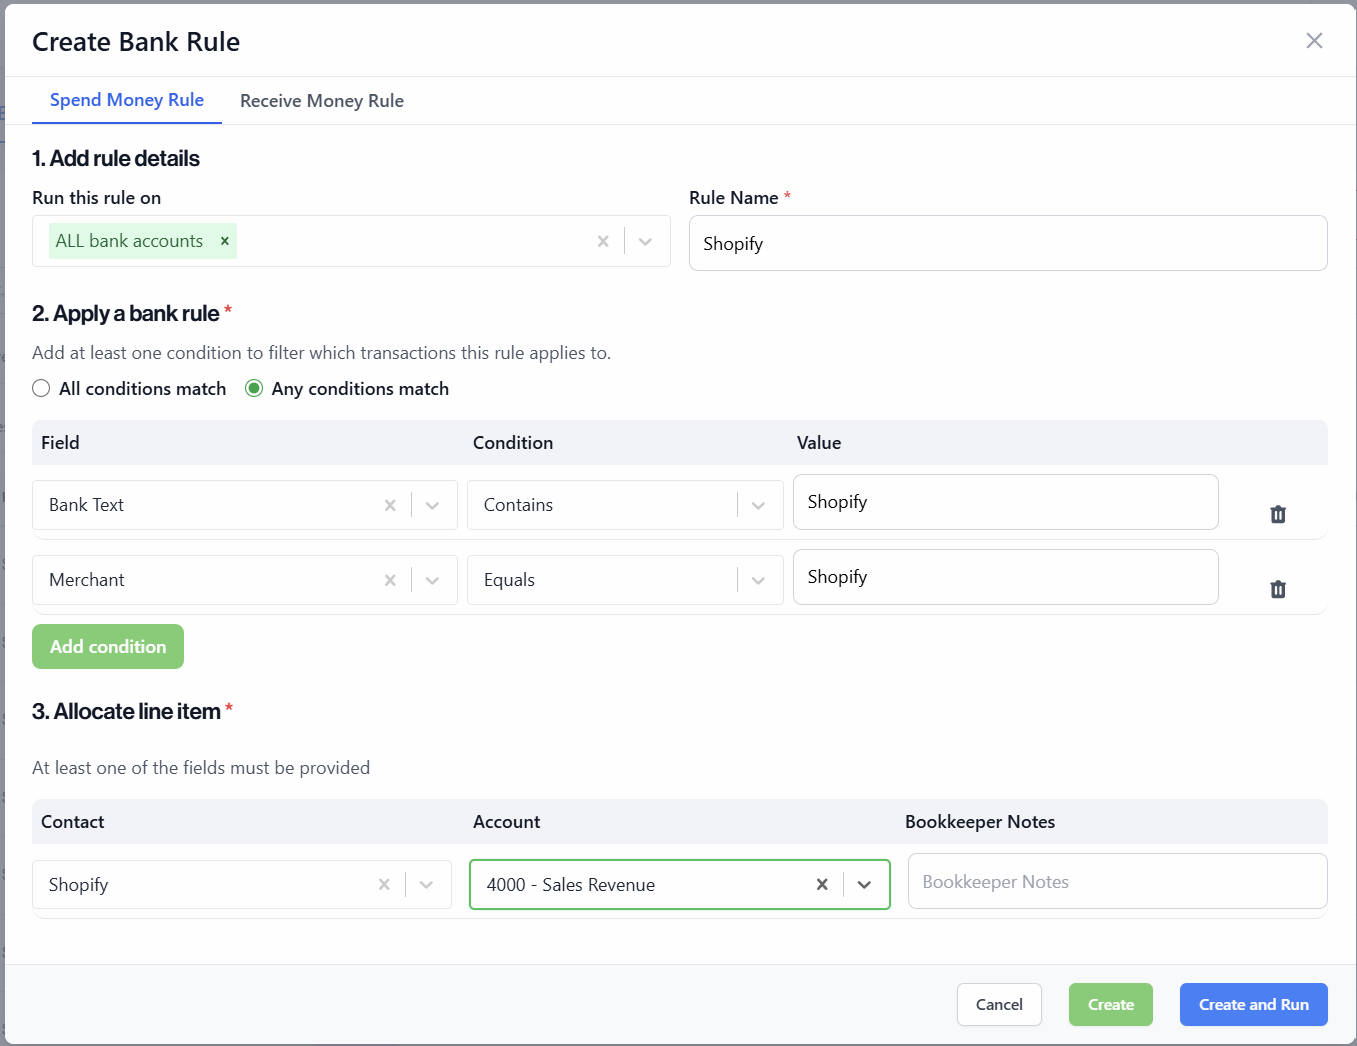Close the Create Bank Rule dialog
The height and width of the screenshot is (1046, 1357).
click(1314, 41)
